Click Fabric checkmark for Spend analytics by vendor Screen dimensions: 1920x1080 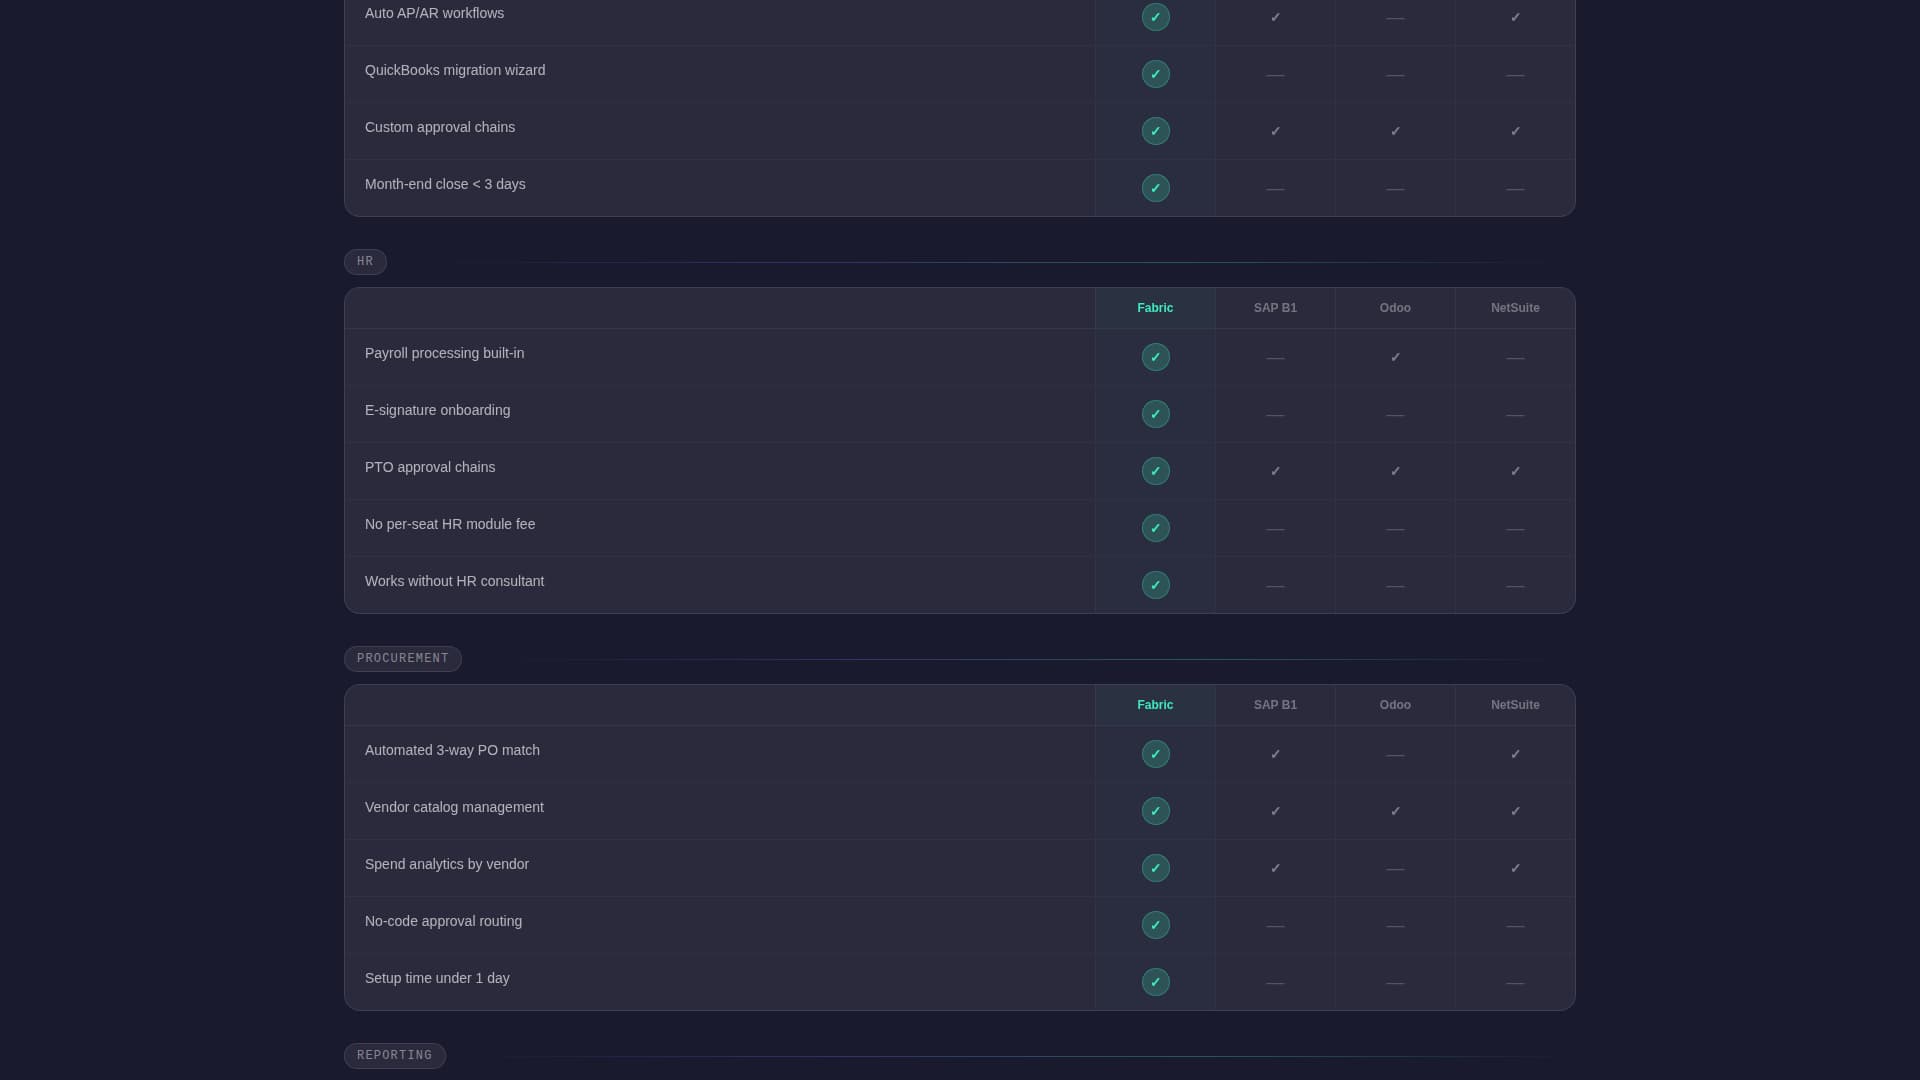1155,868
